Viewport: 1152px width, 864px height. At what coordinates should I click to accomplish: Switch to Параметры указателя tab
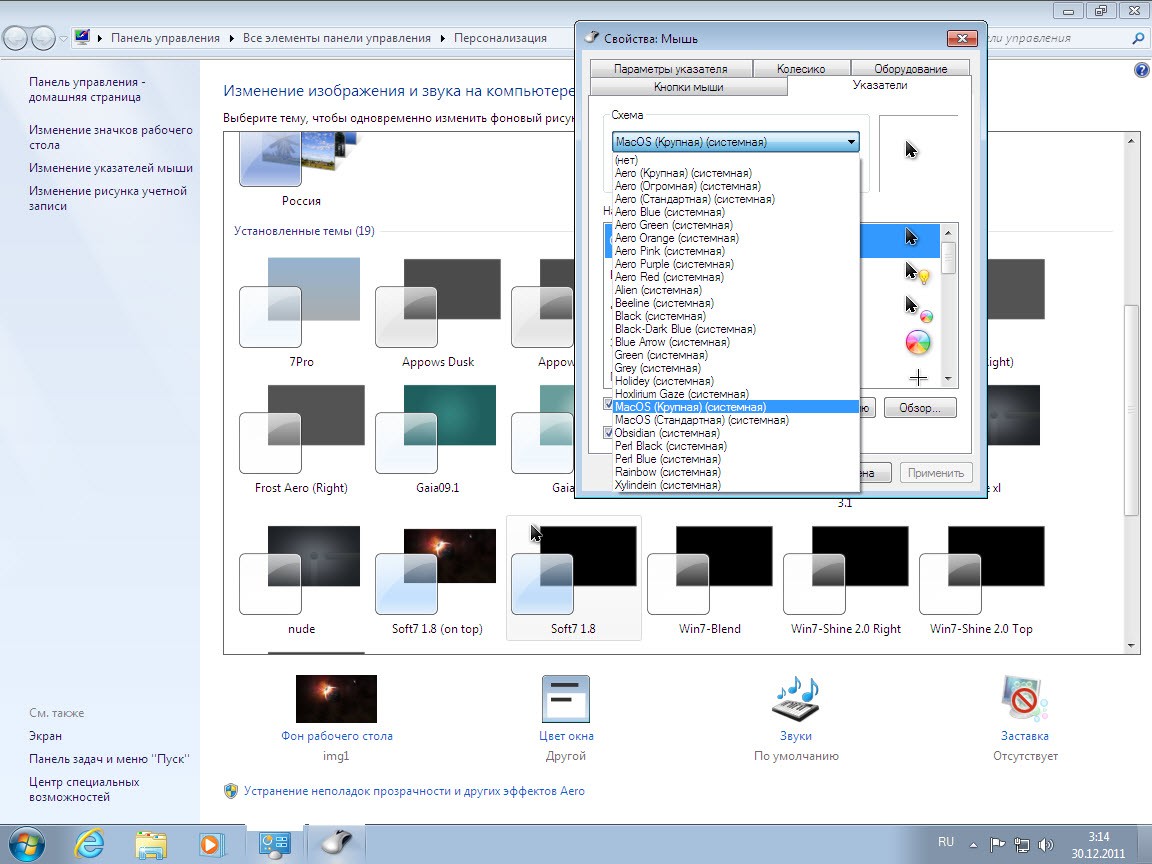[x=671, y=68]
